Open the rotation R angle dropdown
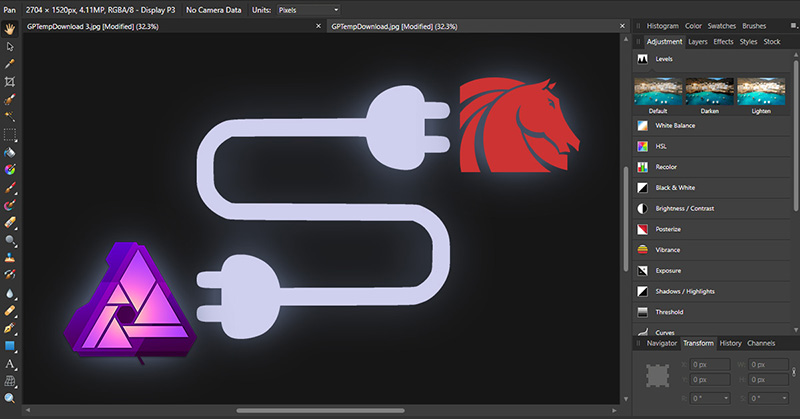Image resolution: width=800 pixels, height=419 pixels. [710, 398]
